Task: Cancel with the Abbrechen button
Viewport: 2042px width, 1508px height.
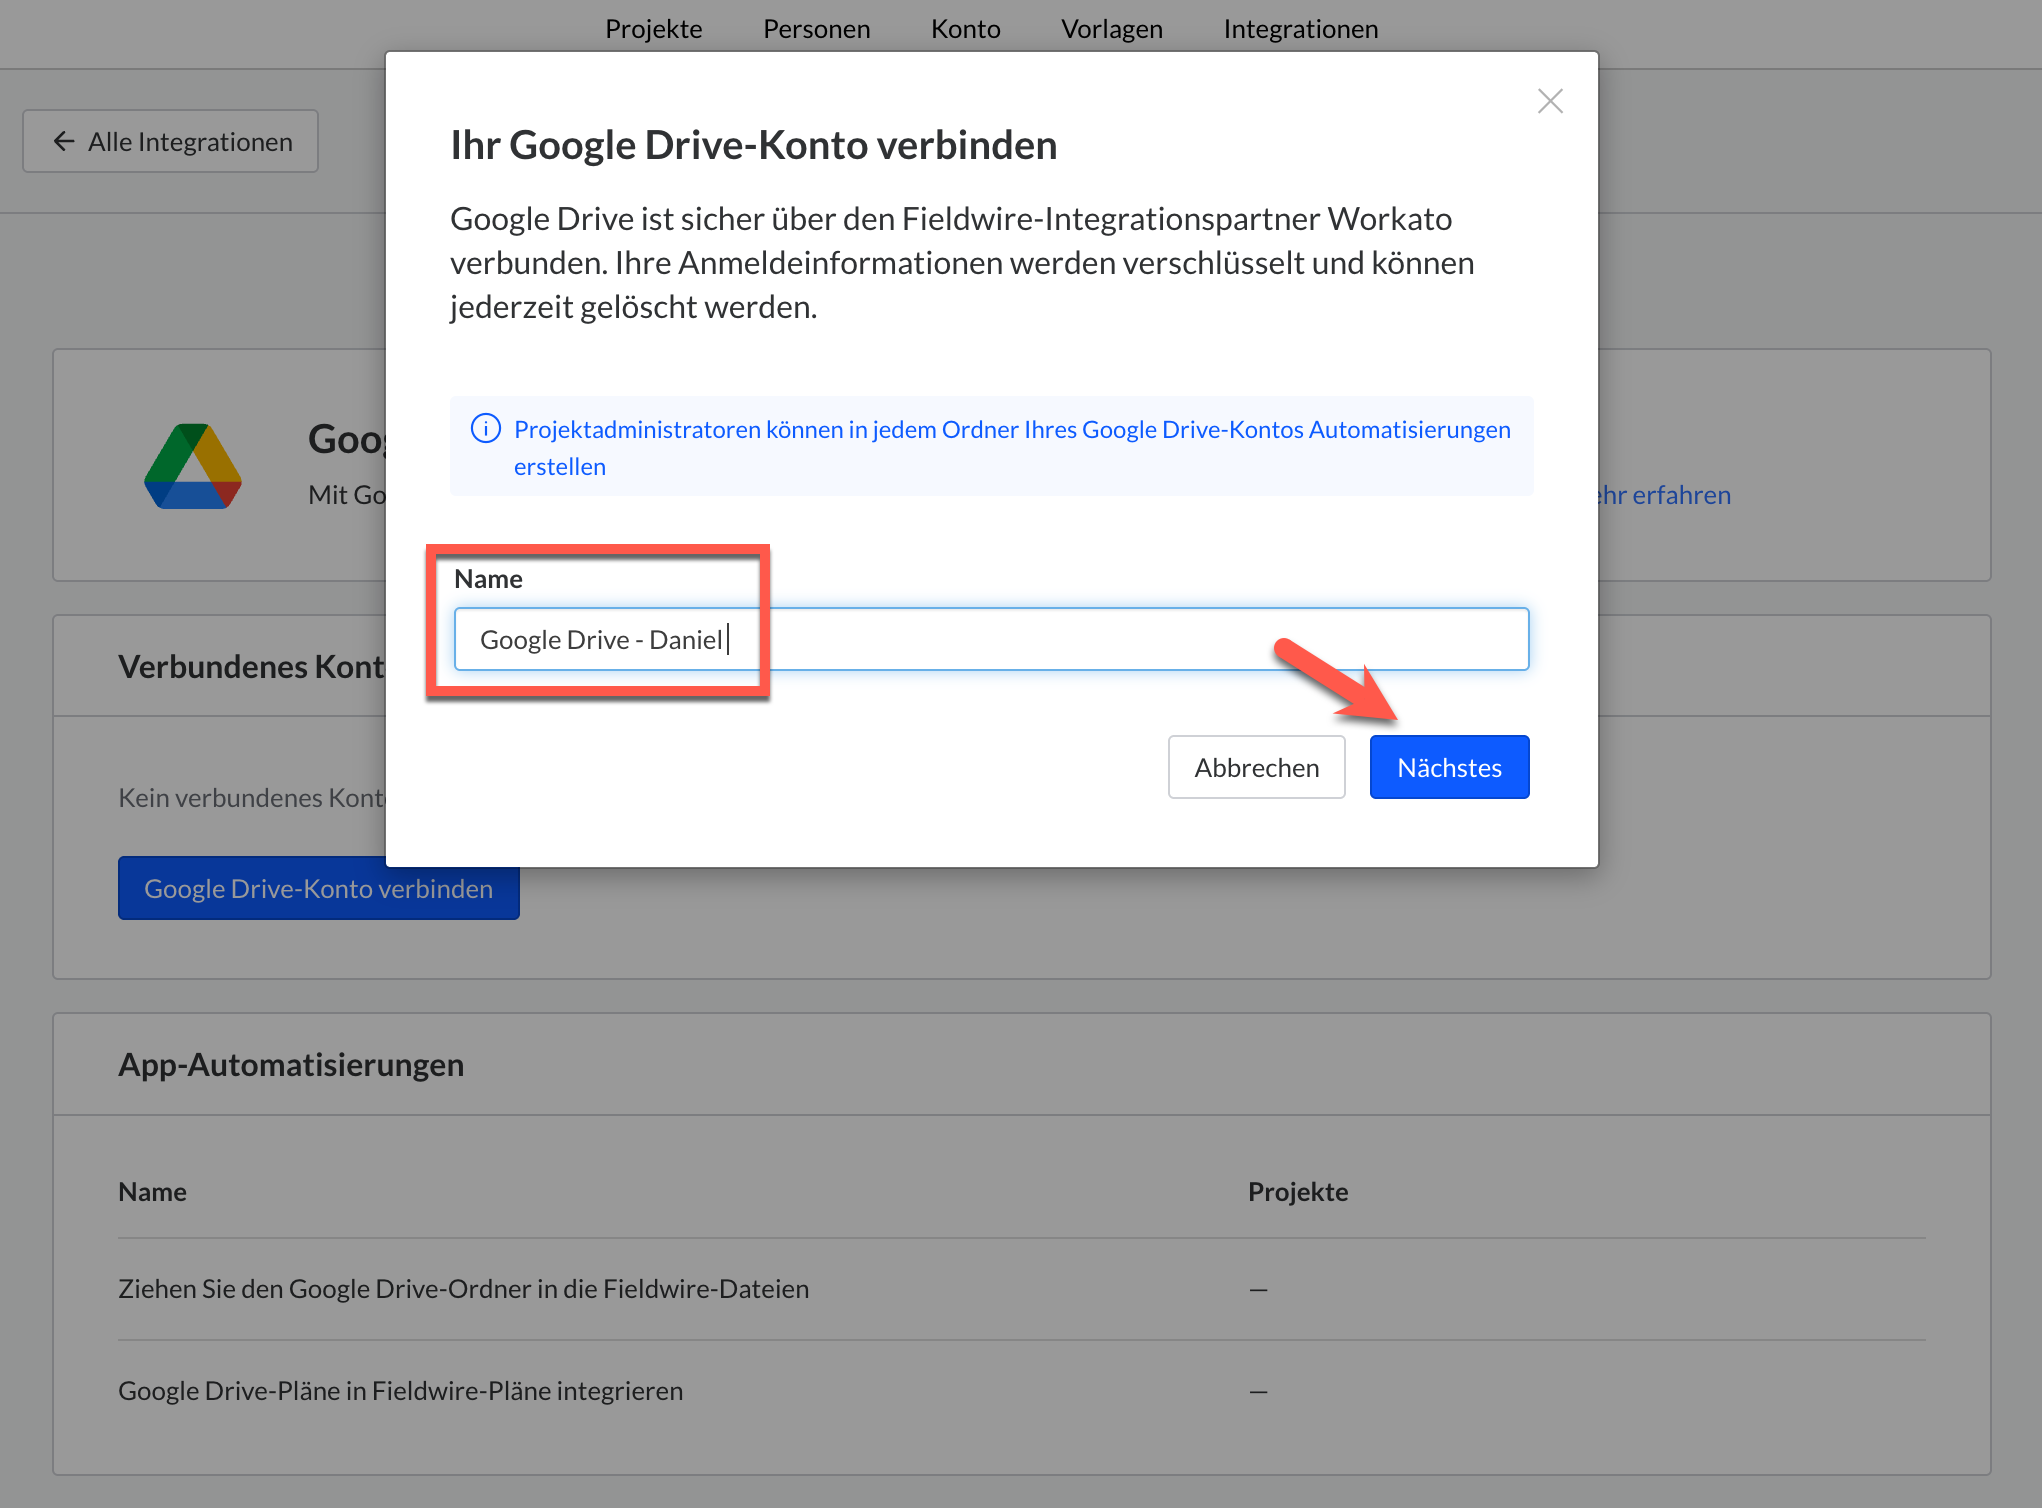Action: (x=1256, y=767)
